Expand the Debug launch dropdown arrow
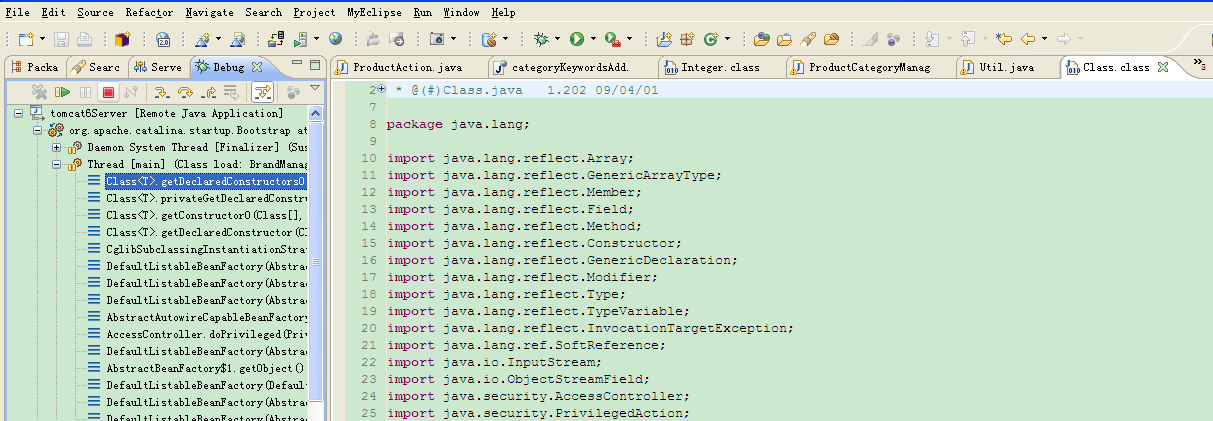 point(558,39)
